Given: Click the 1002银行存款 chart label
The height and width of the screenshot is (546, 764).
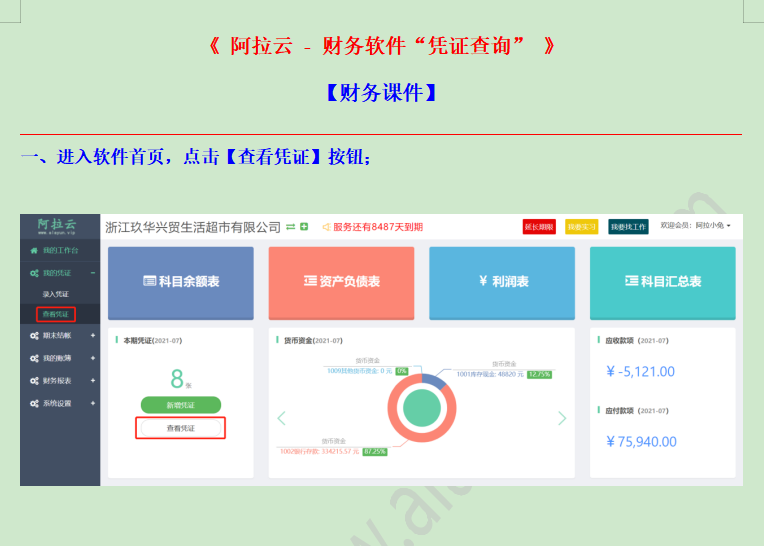Looking at the screenshot, I should (319, 452).
